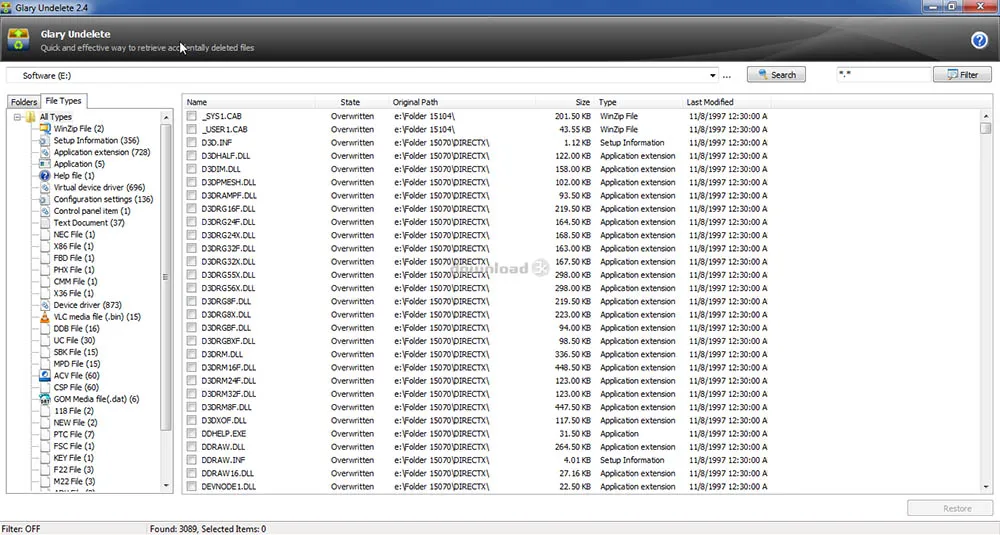Switch to the Folders tab
Viewport: 1000px width, 535px height.
tap(24, 102)
